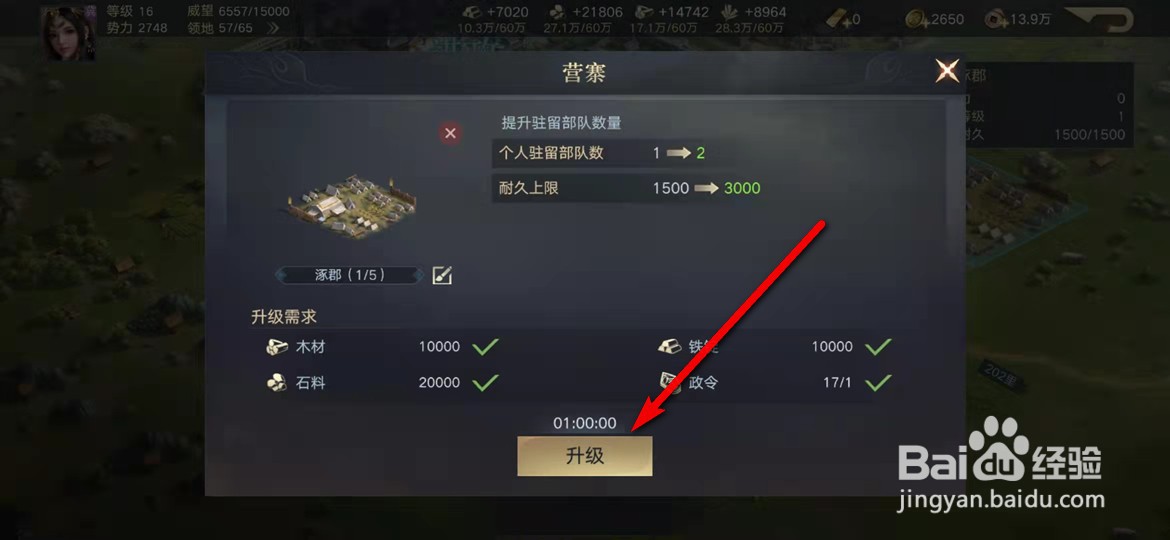Image resolution: width=1170 pixels, height=540 pixels.
Task: Expand the double chevron next to 领地
Action: pyautogui.click(x=273, y=28)
